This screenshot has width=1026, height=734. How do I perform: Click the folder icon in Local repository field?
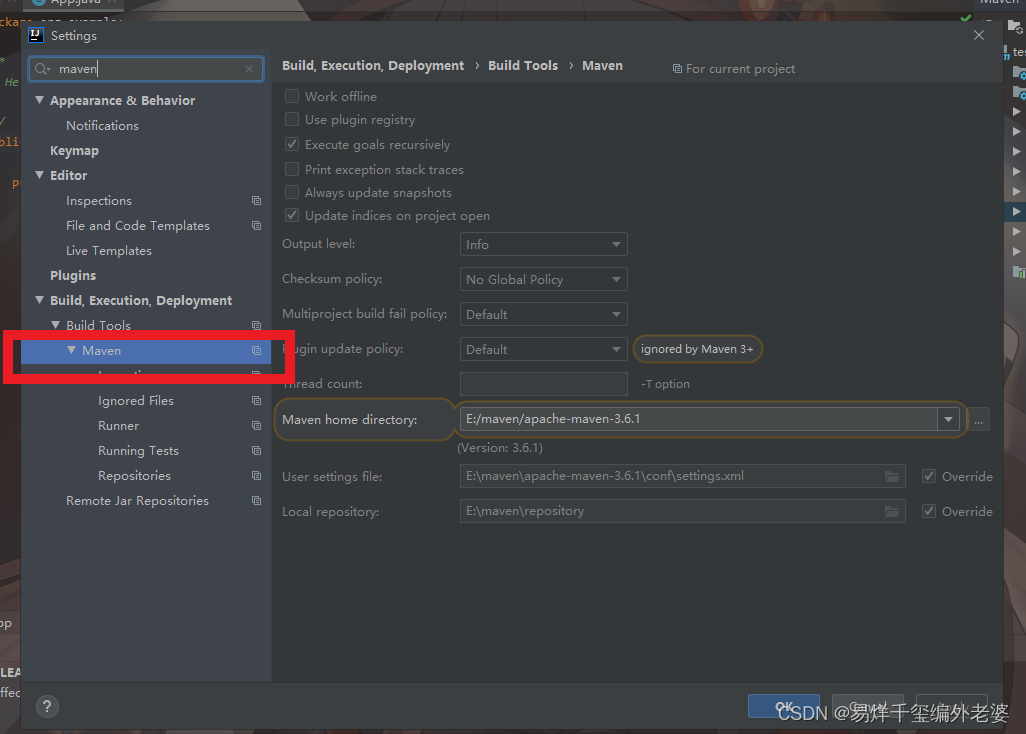892,511
